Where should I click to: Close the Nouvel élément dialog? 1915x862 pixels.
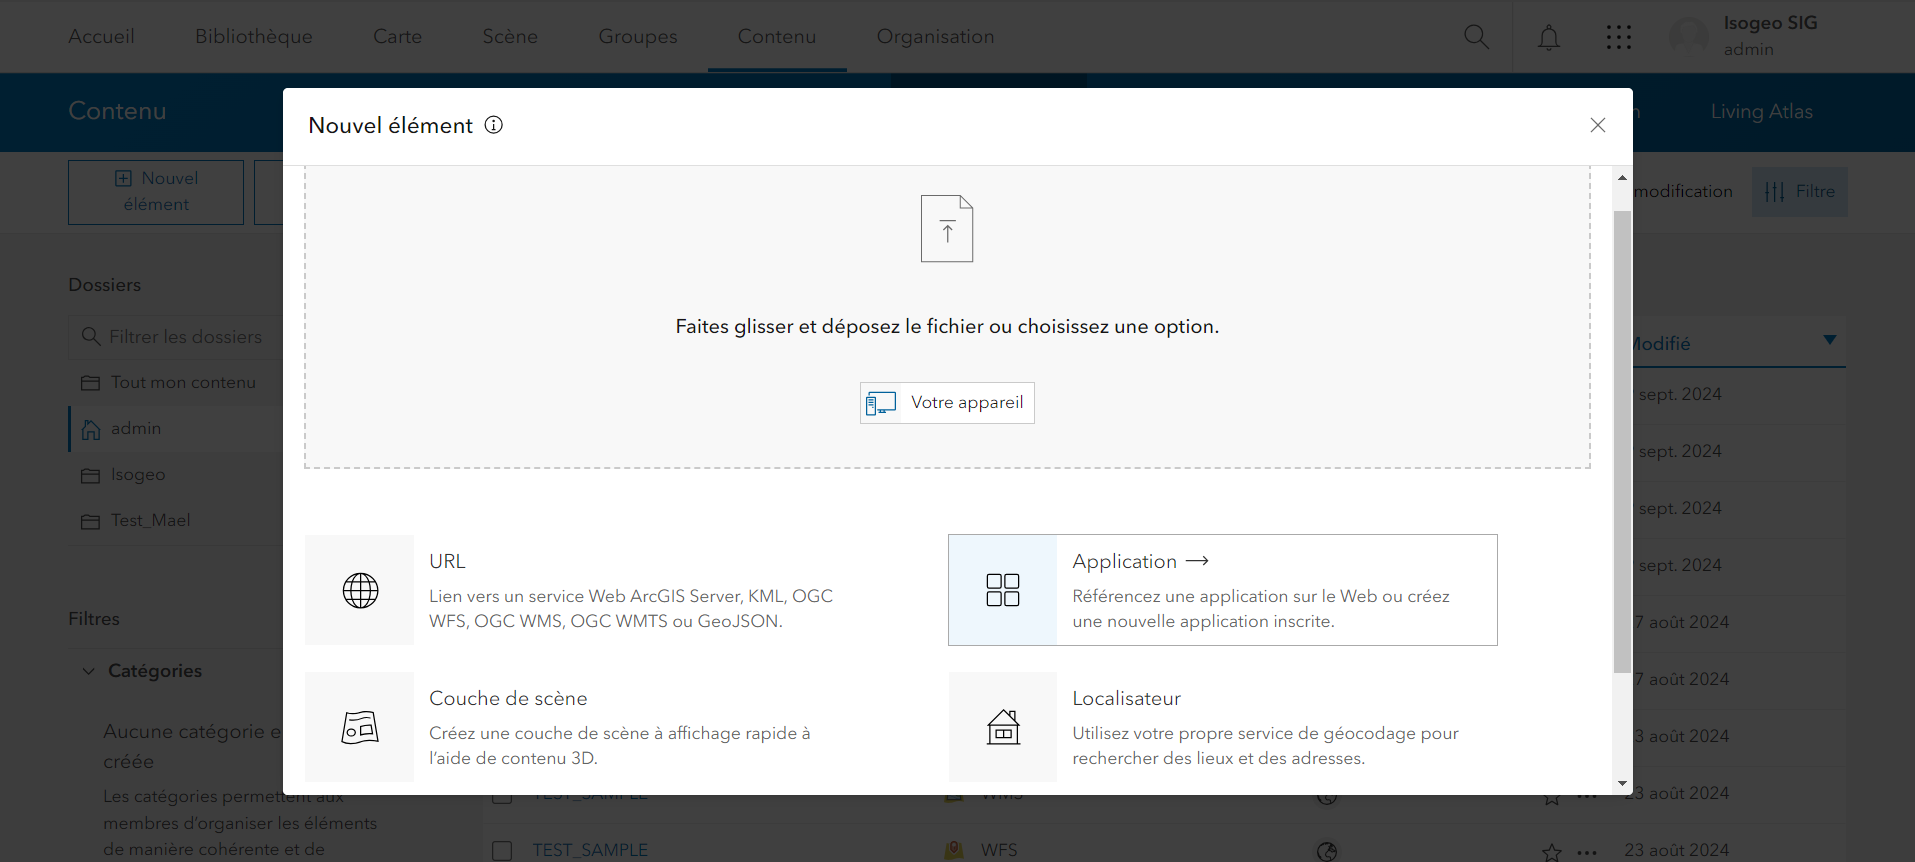pyautogui.click(x=1598, y=125)
